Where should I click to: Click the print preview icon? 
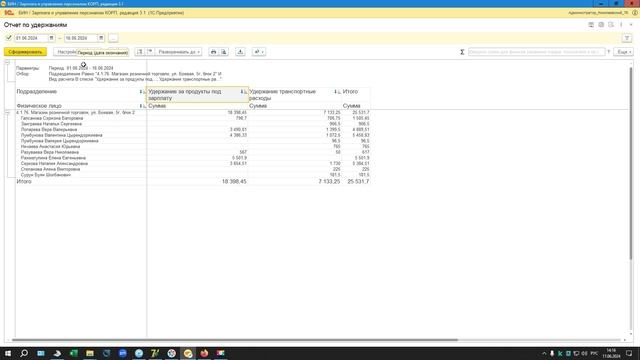(224, 52)
